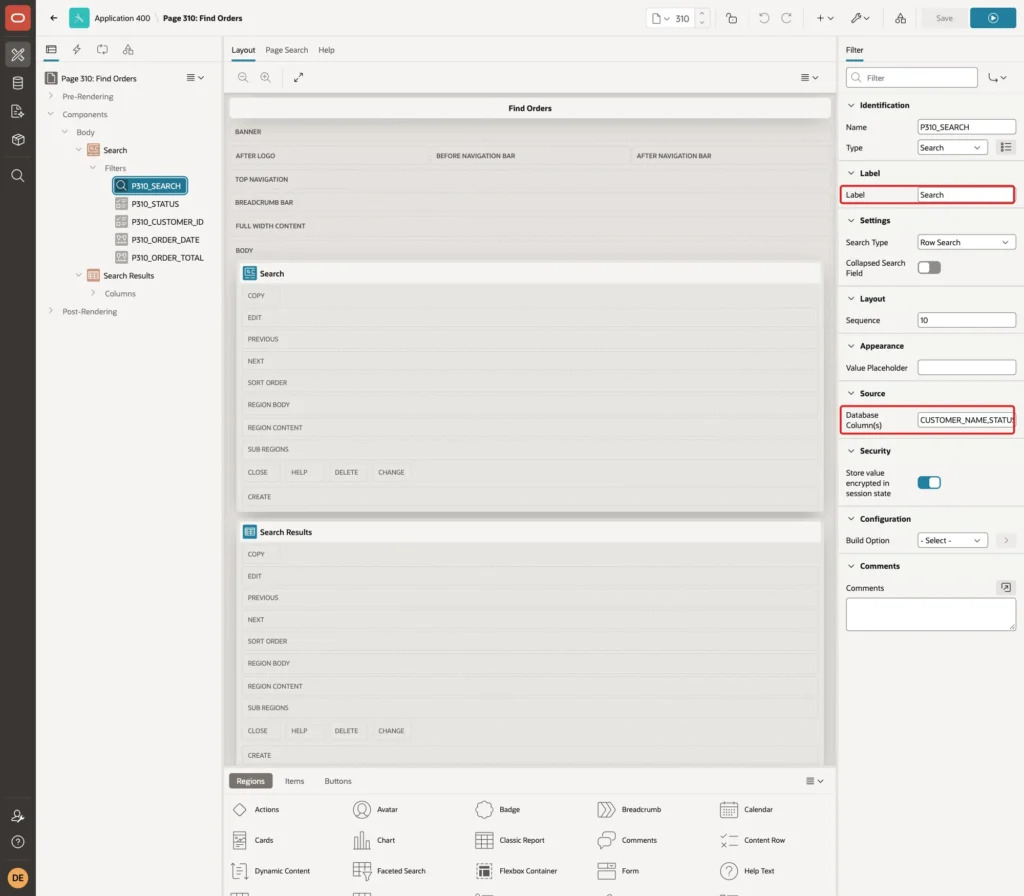
Task: Switch gallery to the Buttons tab
Action: click(338, 781)
